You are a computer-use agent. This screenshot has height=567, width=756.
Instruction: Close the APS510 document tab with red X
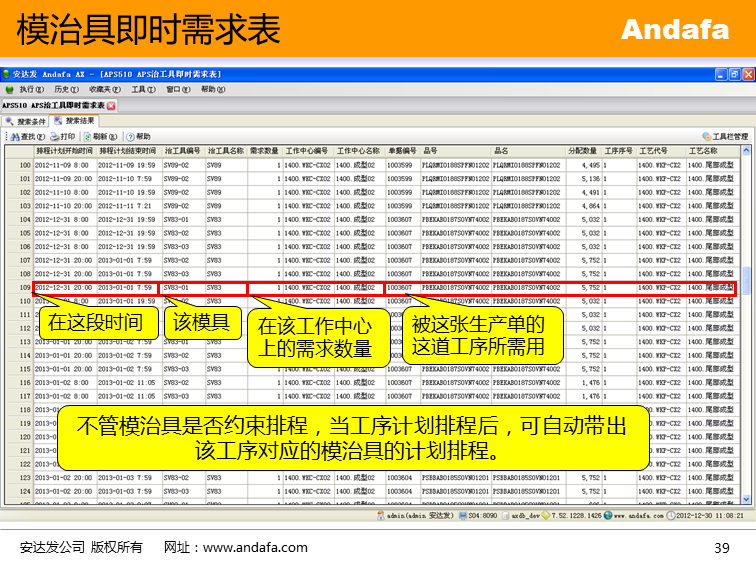[x=111, y=105]
